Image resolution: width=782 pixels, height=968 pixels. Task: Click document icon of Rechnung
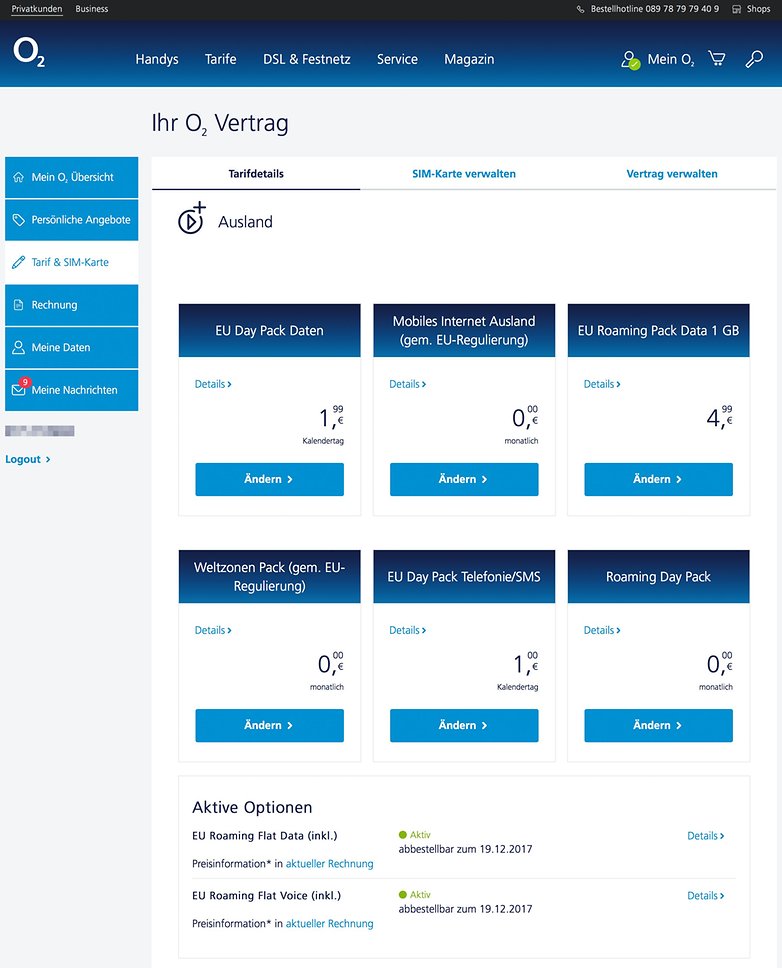click(19, 305)
